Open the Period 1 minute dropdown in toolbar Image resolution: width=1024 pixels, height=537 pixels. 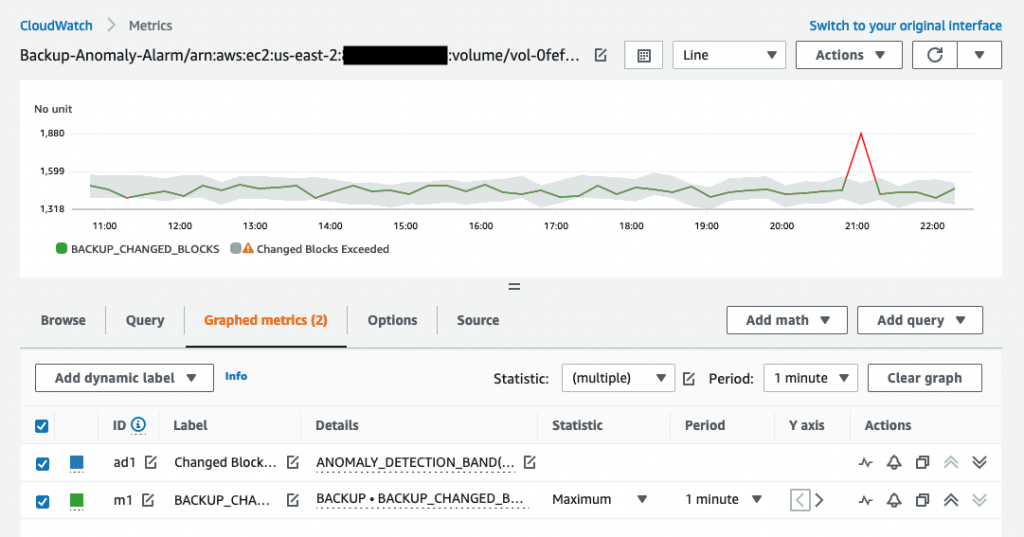[x=810, y=378]
